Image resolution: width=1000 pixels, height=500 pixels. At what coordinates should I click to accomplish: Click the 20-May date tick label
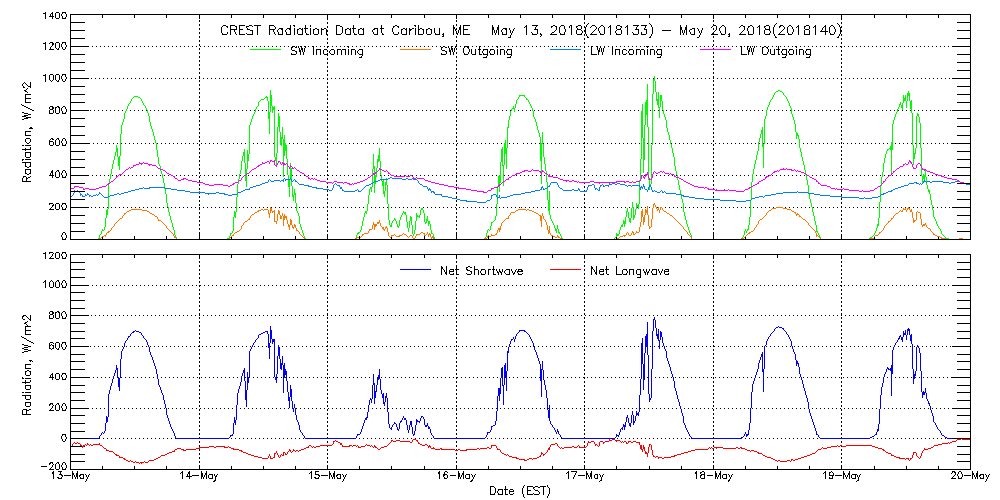click(x=968, y=477)
